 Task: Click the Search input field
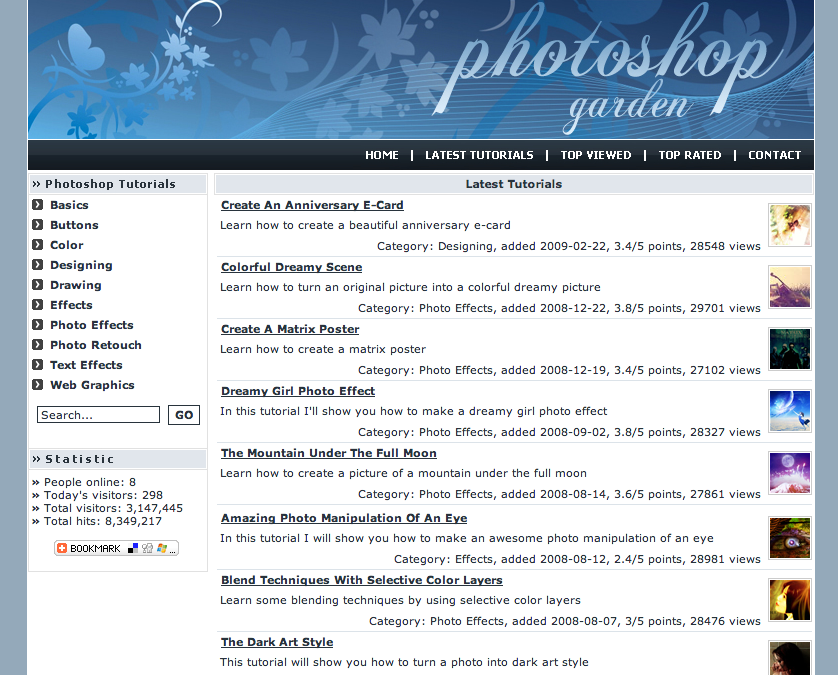tap(98, 415)
